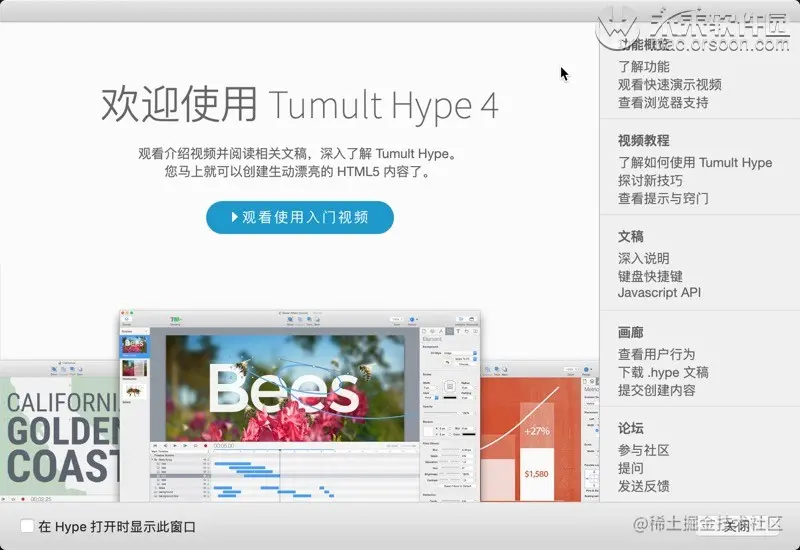
Task: Click the 欢迎使用 Tumult Hype 4 title
Action: pyautogui.click(x=299, y=105)
